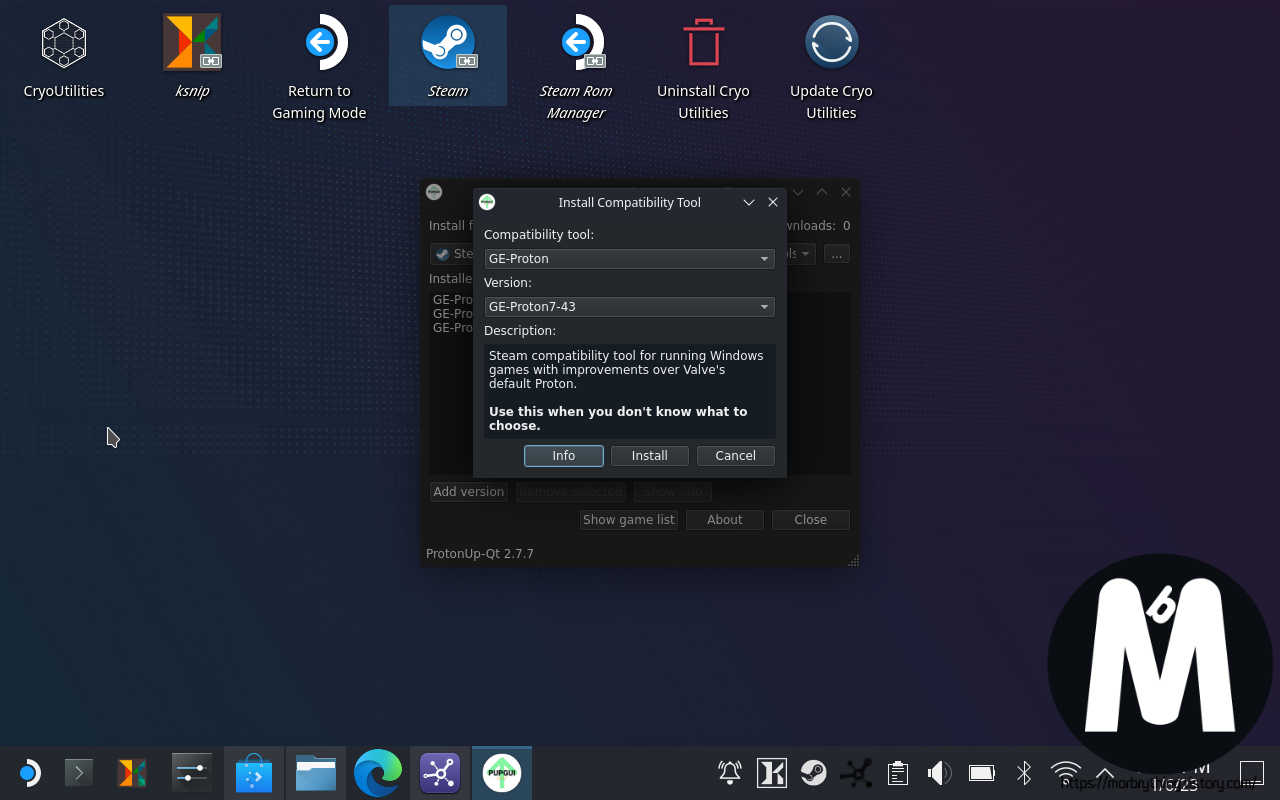Open the application launcher in the taskbar
This screenshot has width=1280, height=800.
coord(28,773)
